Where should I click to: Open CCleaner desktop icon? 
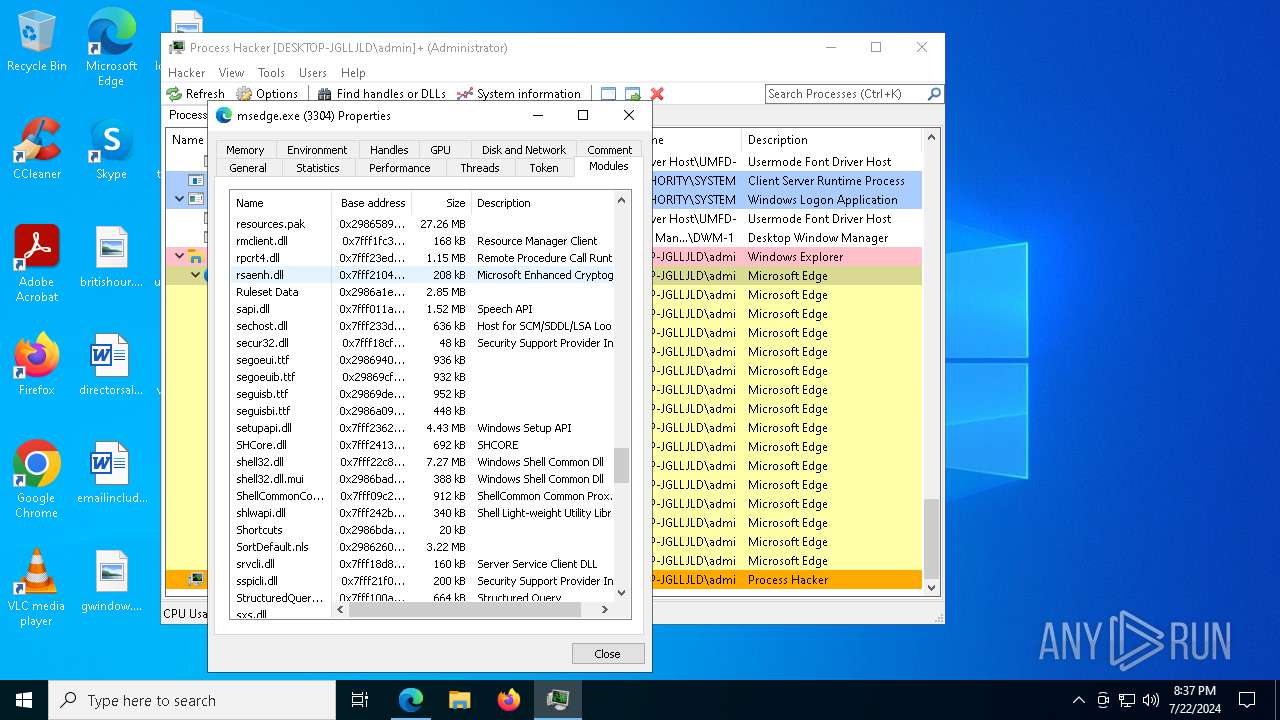pyautogui.click(x=37, y=150)
